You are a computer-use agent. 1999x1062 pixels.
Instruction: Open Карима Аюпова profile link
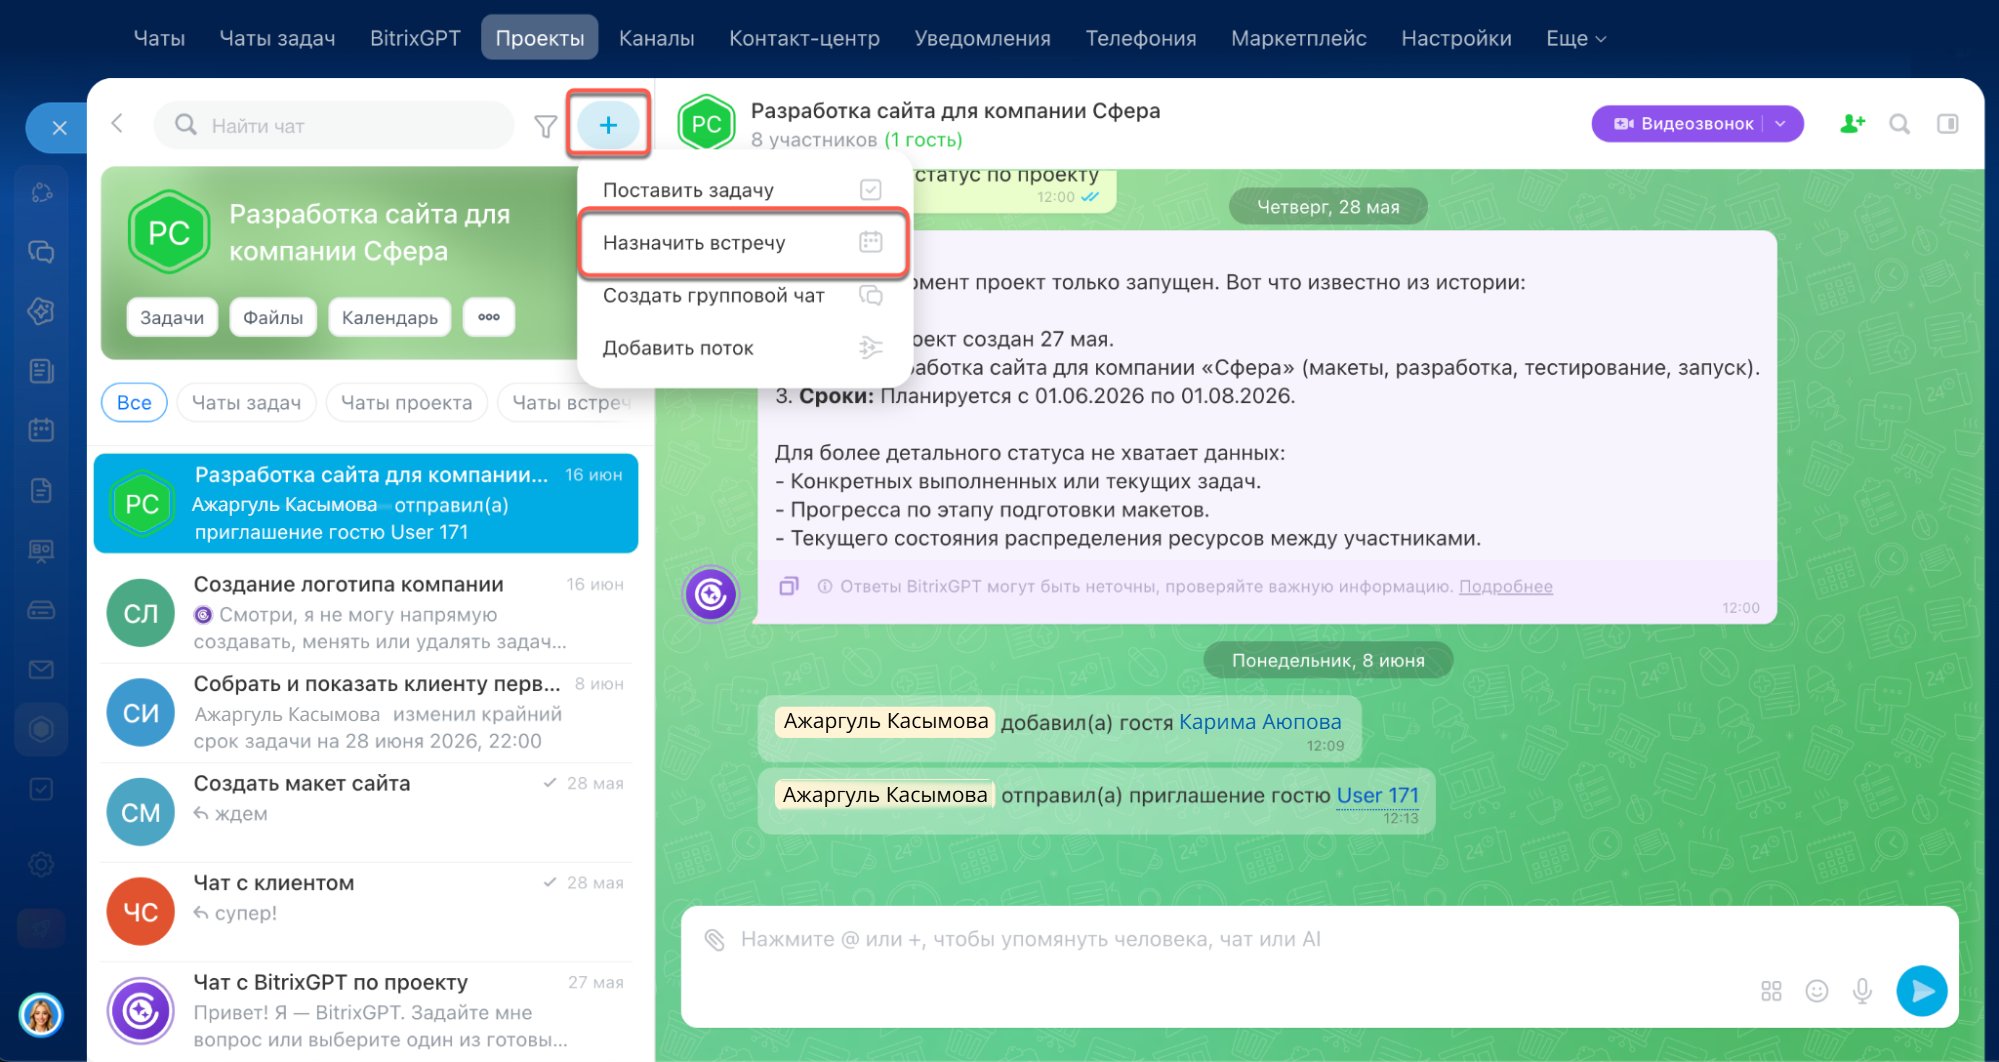click(1260, 722)
